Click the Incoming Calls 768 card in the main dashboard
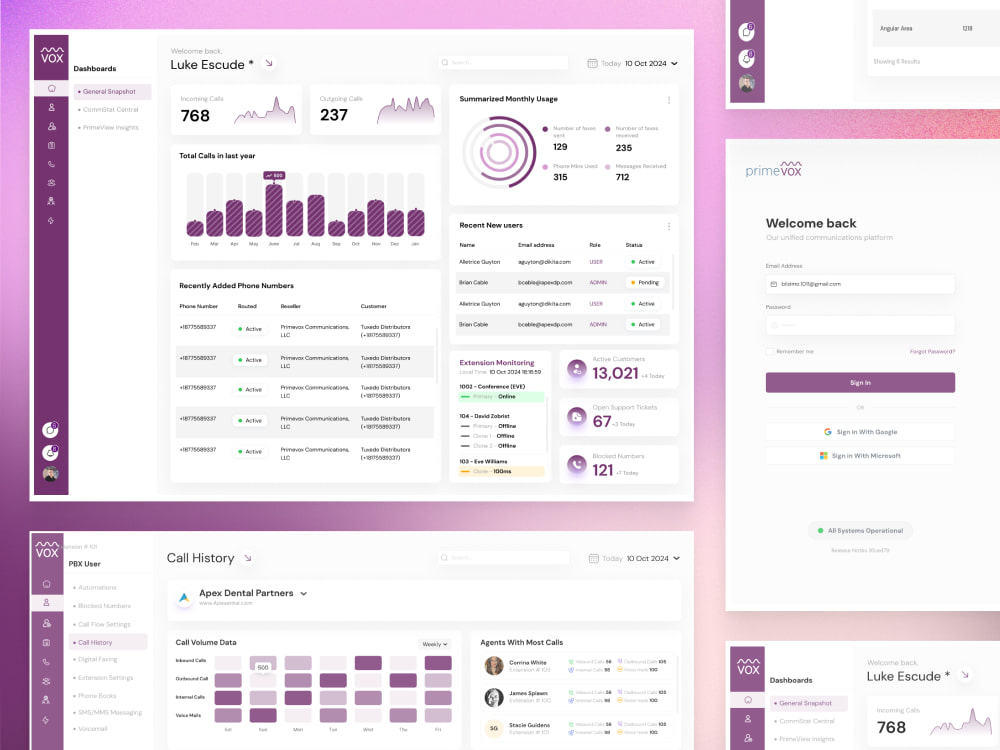The width and height of the screenshot is (1000, 750). click(x=236, y=109)
